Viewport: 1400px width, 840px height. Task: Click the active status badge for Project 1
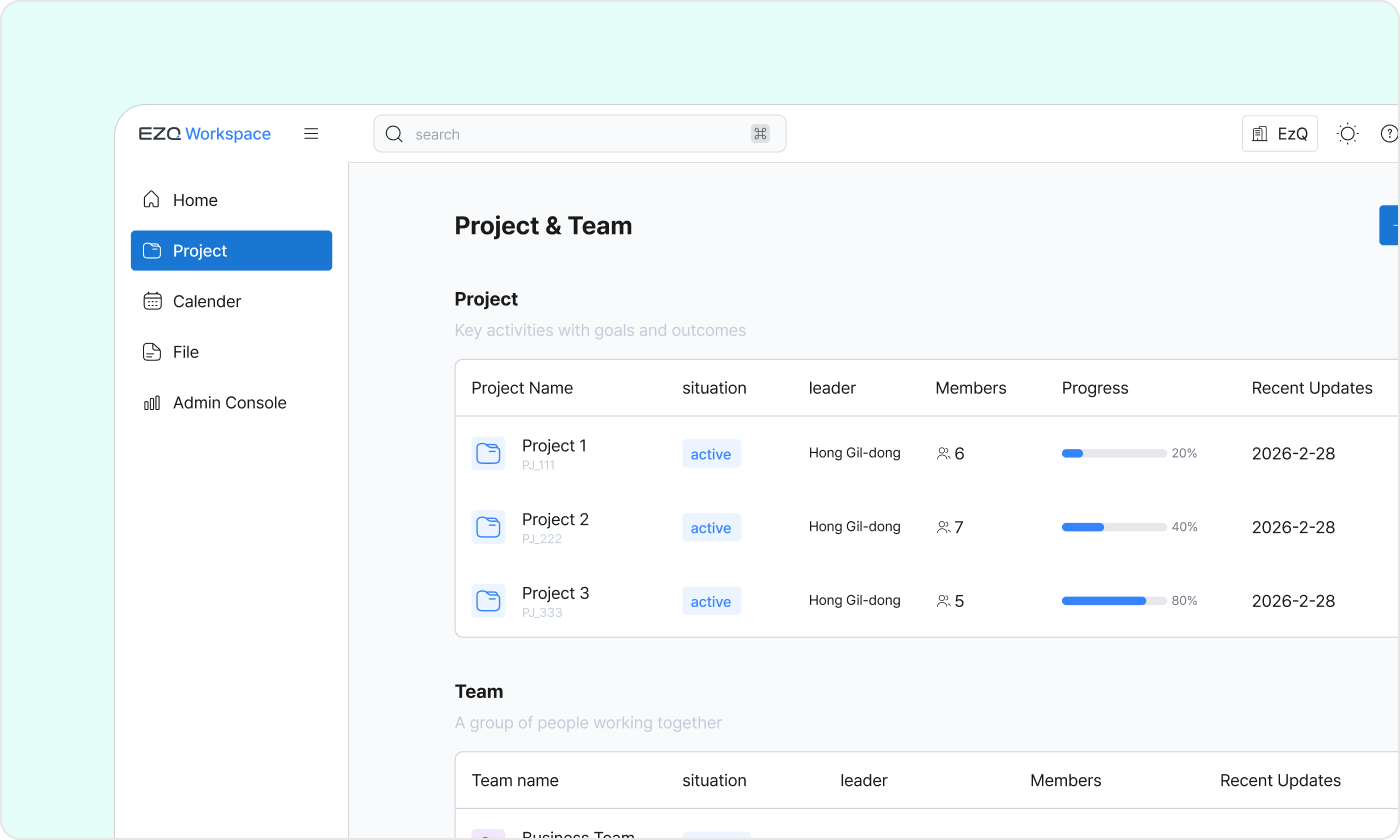click(711, 454)
